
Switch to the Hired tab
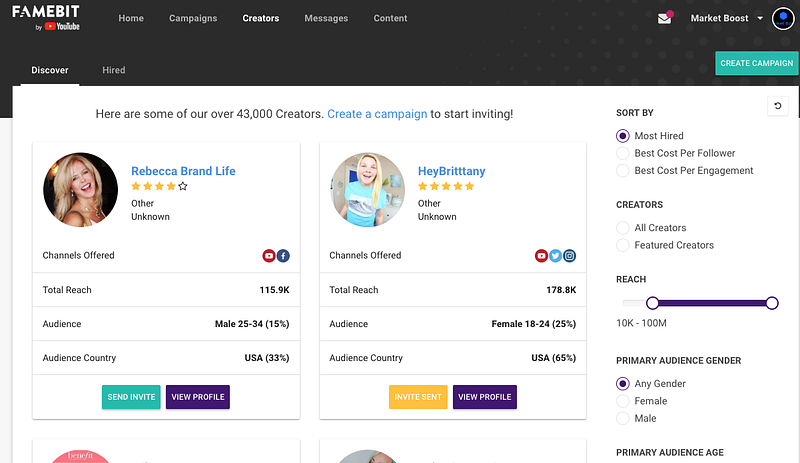[x=114, y=70]
